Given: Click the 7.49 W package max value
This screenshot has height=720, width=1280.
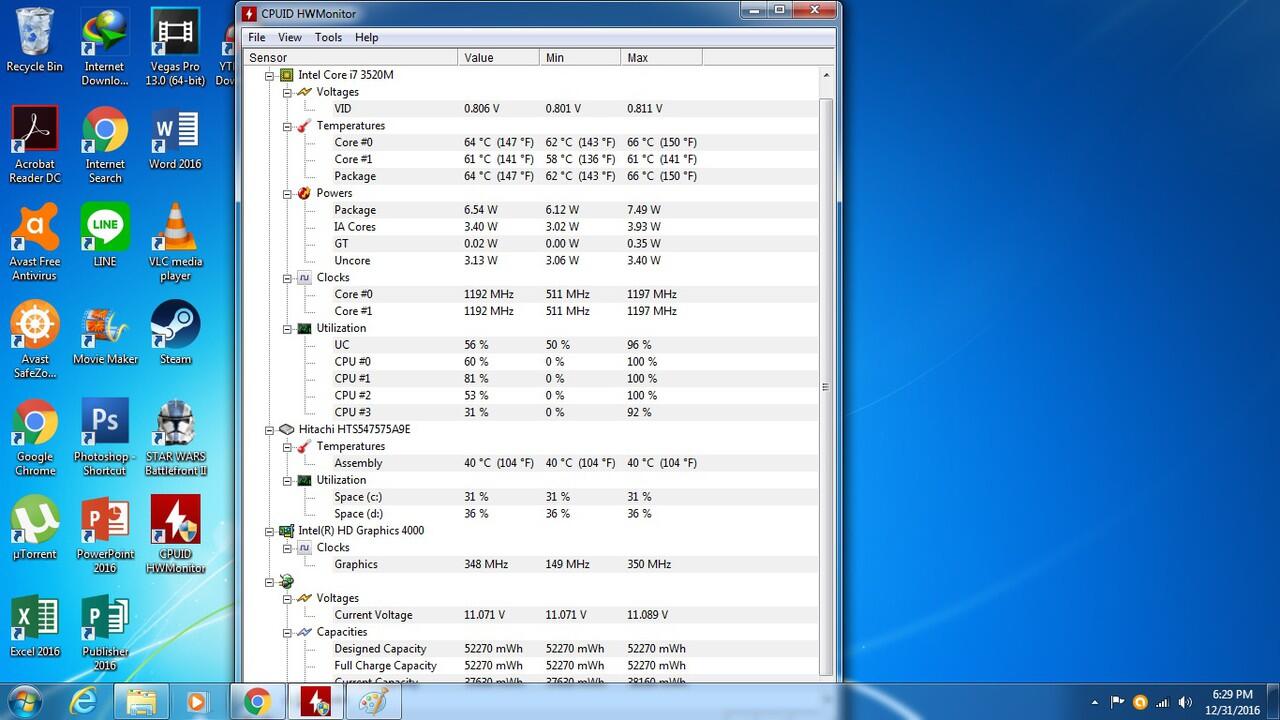Looking at the screenshot, I should tap(644, 210).
